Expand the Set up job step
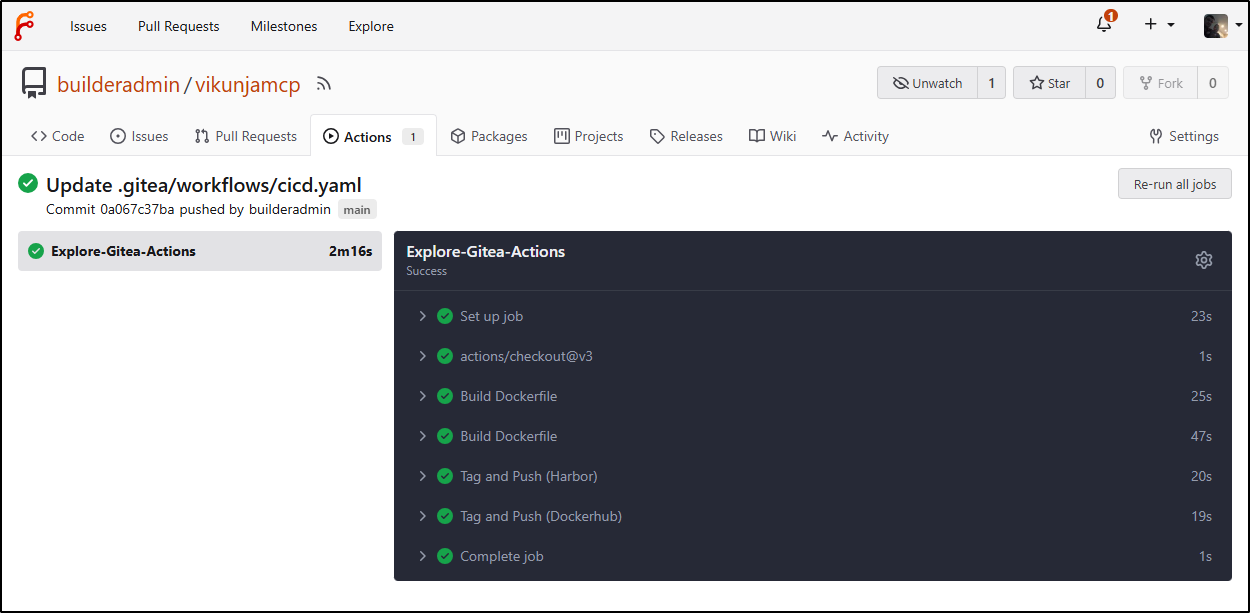1250x613 pixels. pos(491,316)
